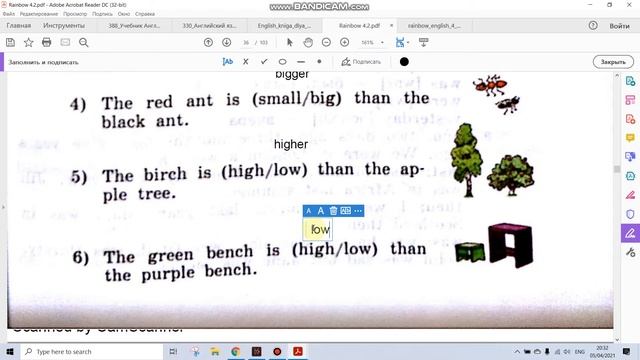Click the comb text field icon in annotation bar
This screenshot has width=640, height=360.
coord(346,211)
